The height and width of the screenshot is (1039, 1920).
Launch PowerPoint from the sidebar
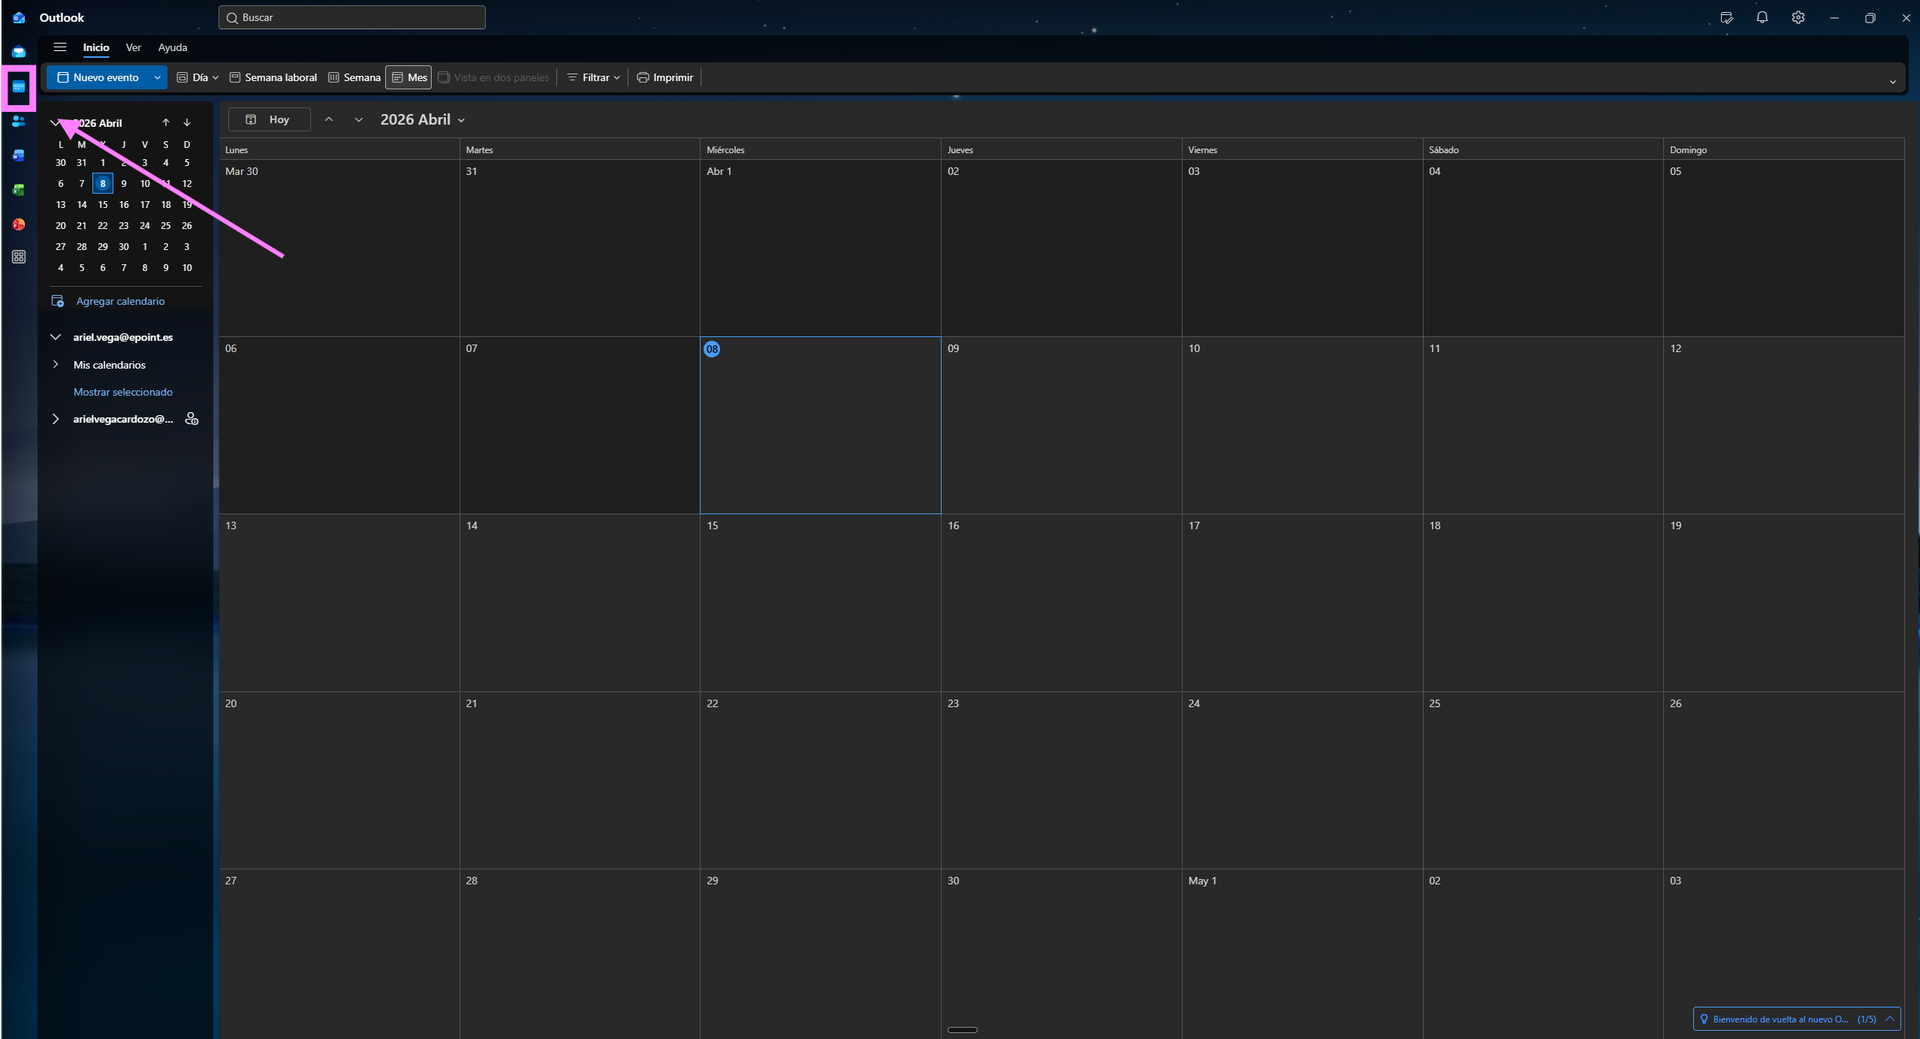(x=18, y=224)
